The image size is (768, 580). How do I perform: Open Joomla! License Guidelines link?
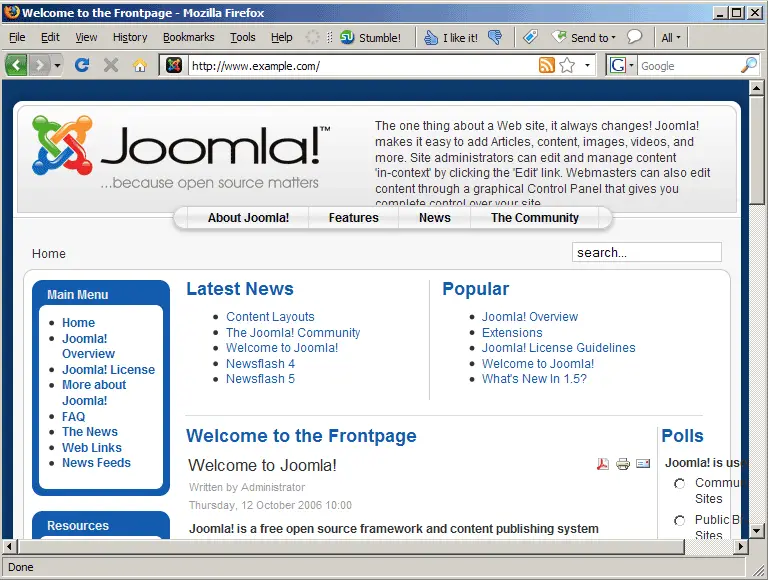pos(558,348)
